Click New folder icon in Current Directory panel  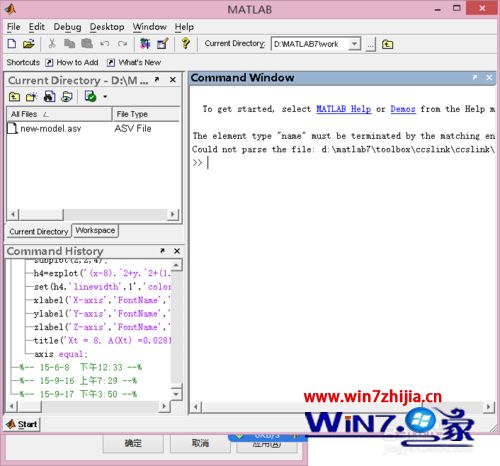31,97
